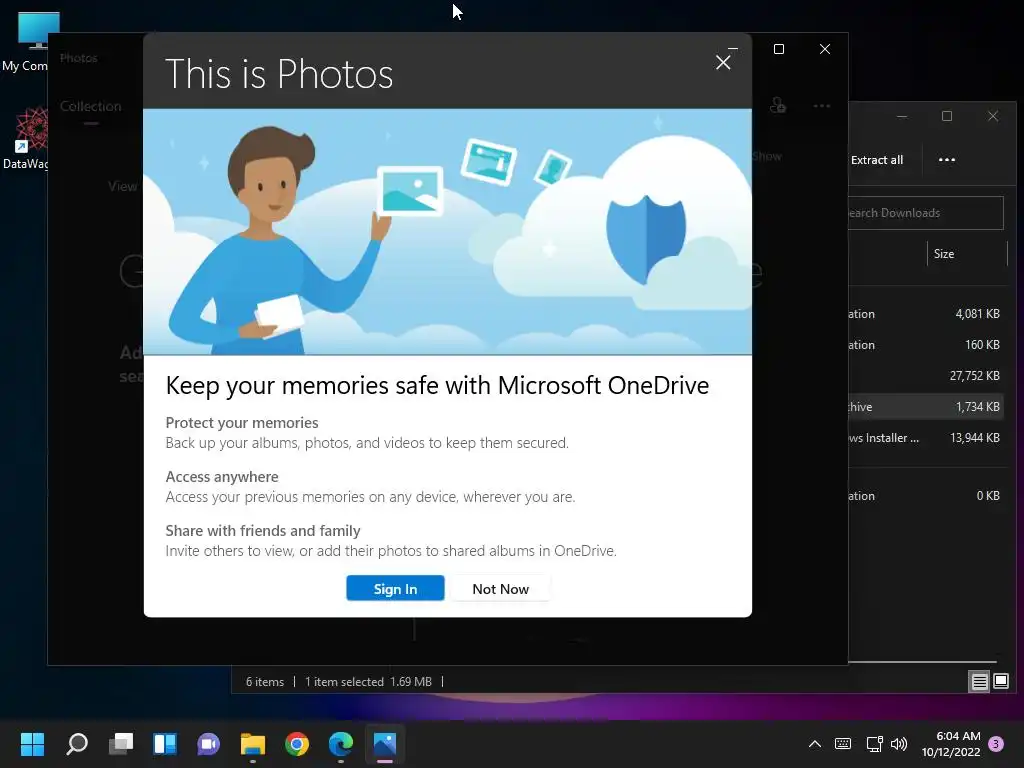Open the Widgets taskbar icon
This screenshot has height=768, width=1024.
165,744
